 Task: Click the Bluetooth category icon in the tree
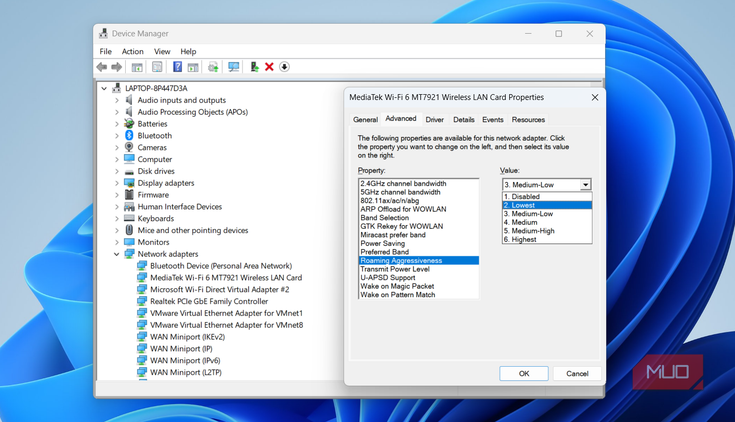point(129,136)
